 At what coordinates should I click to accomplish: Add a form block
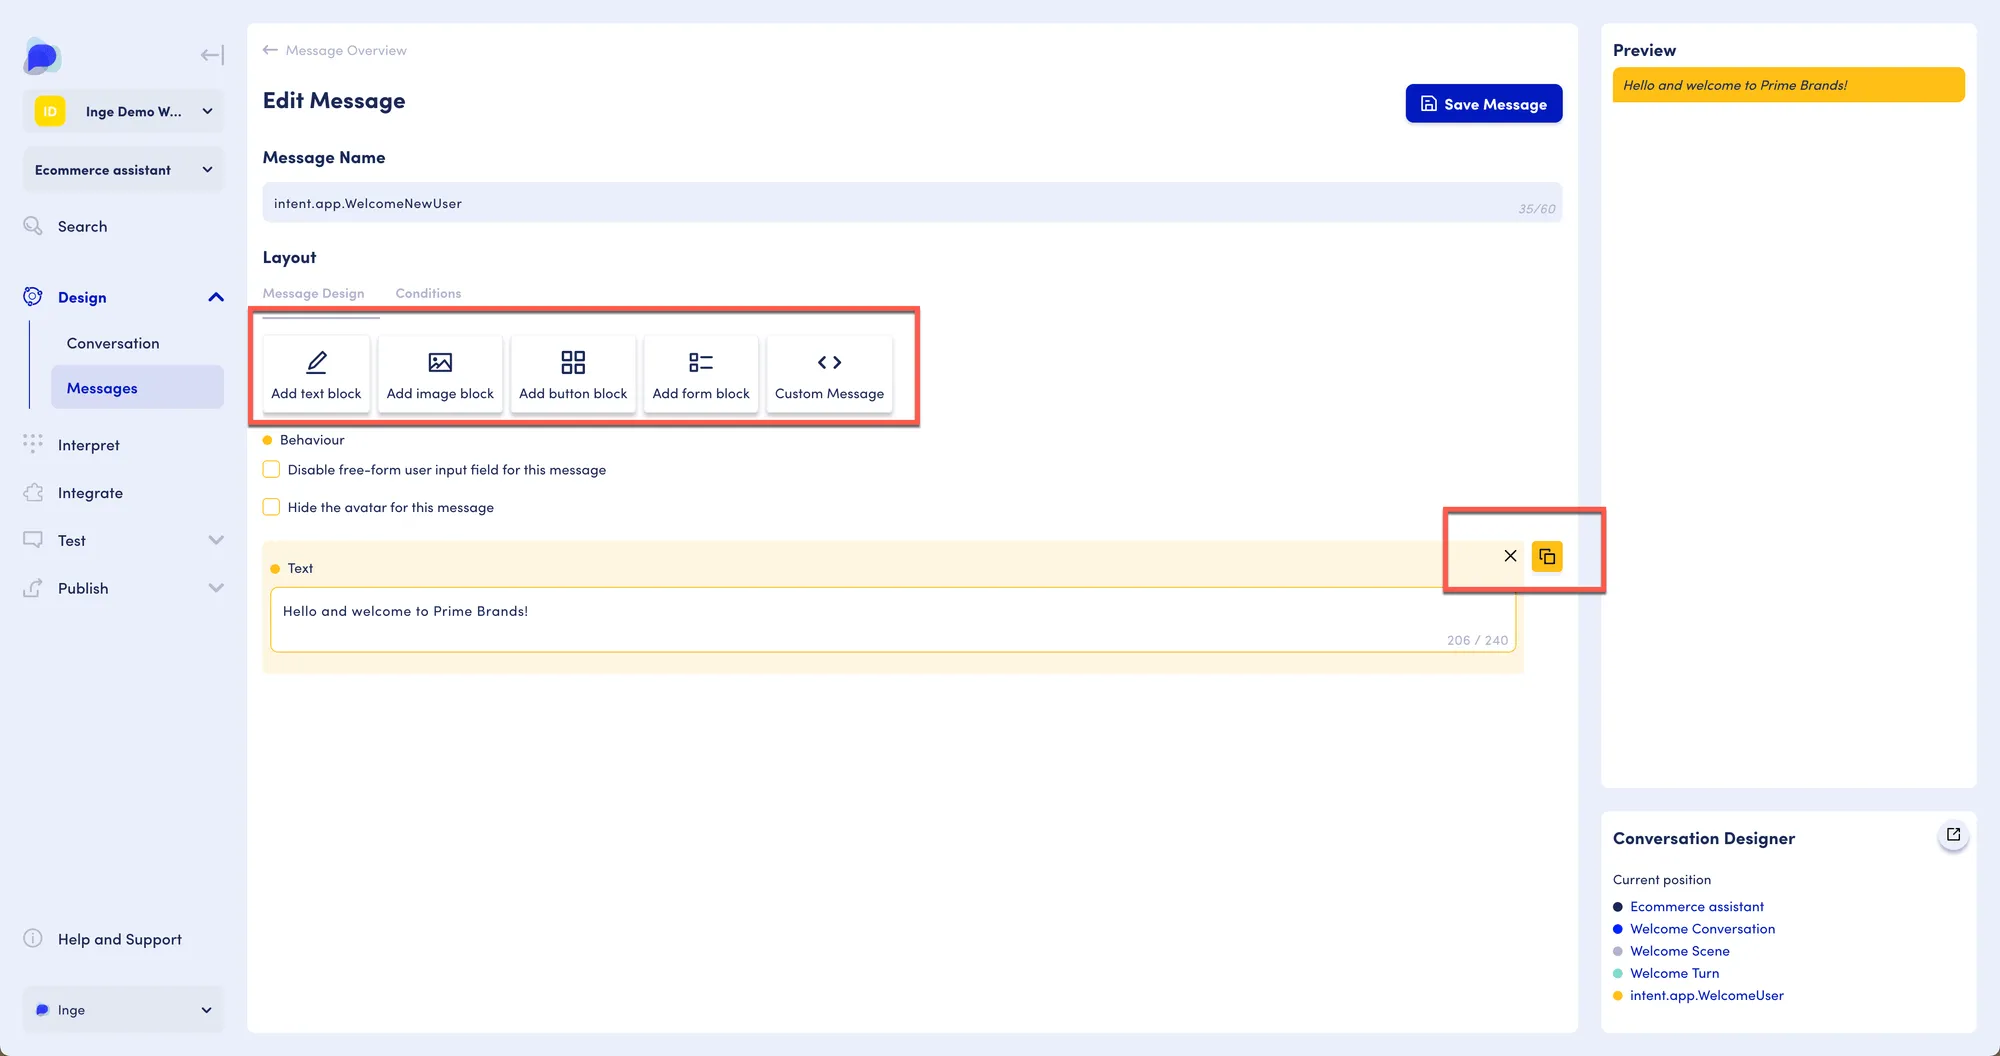(x=701, y=374)
